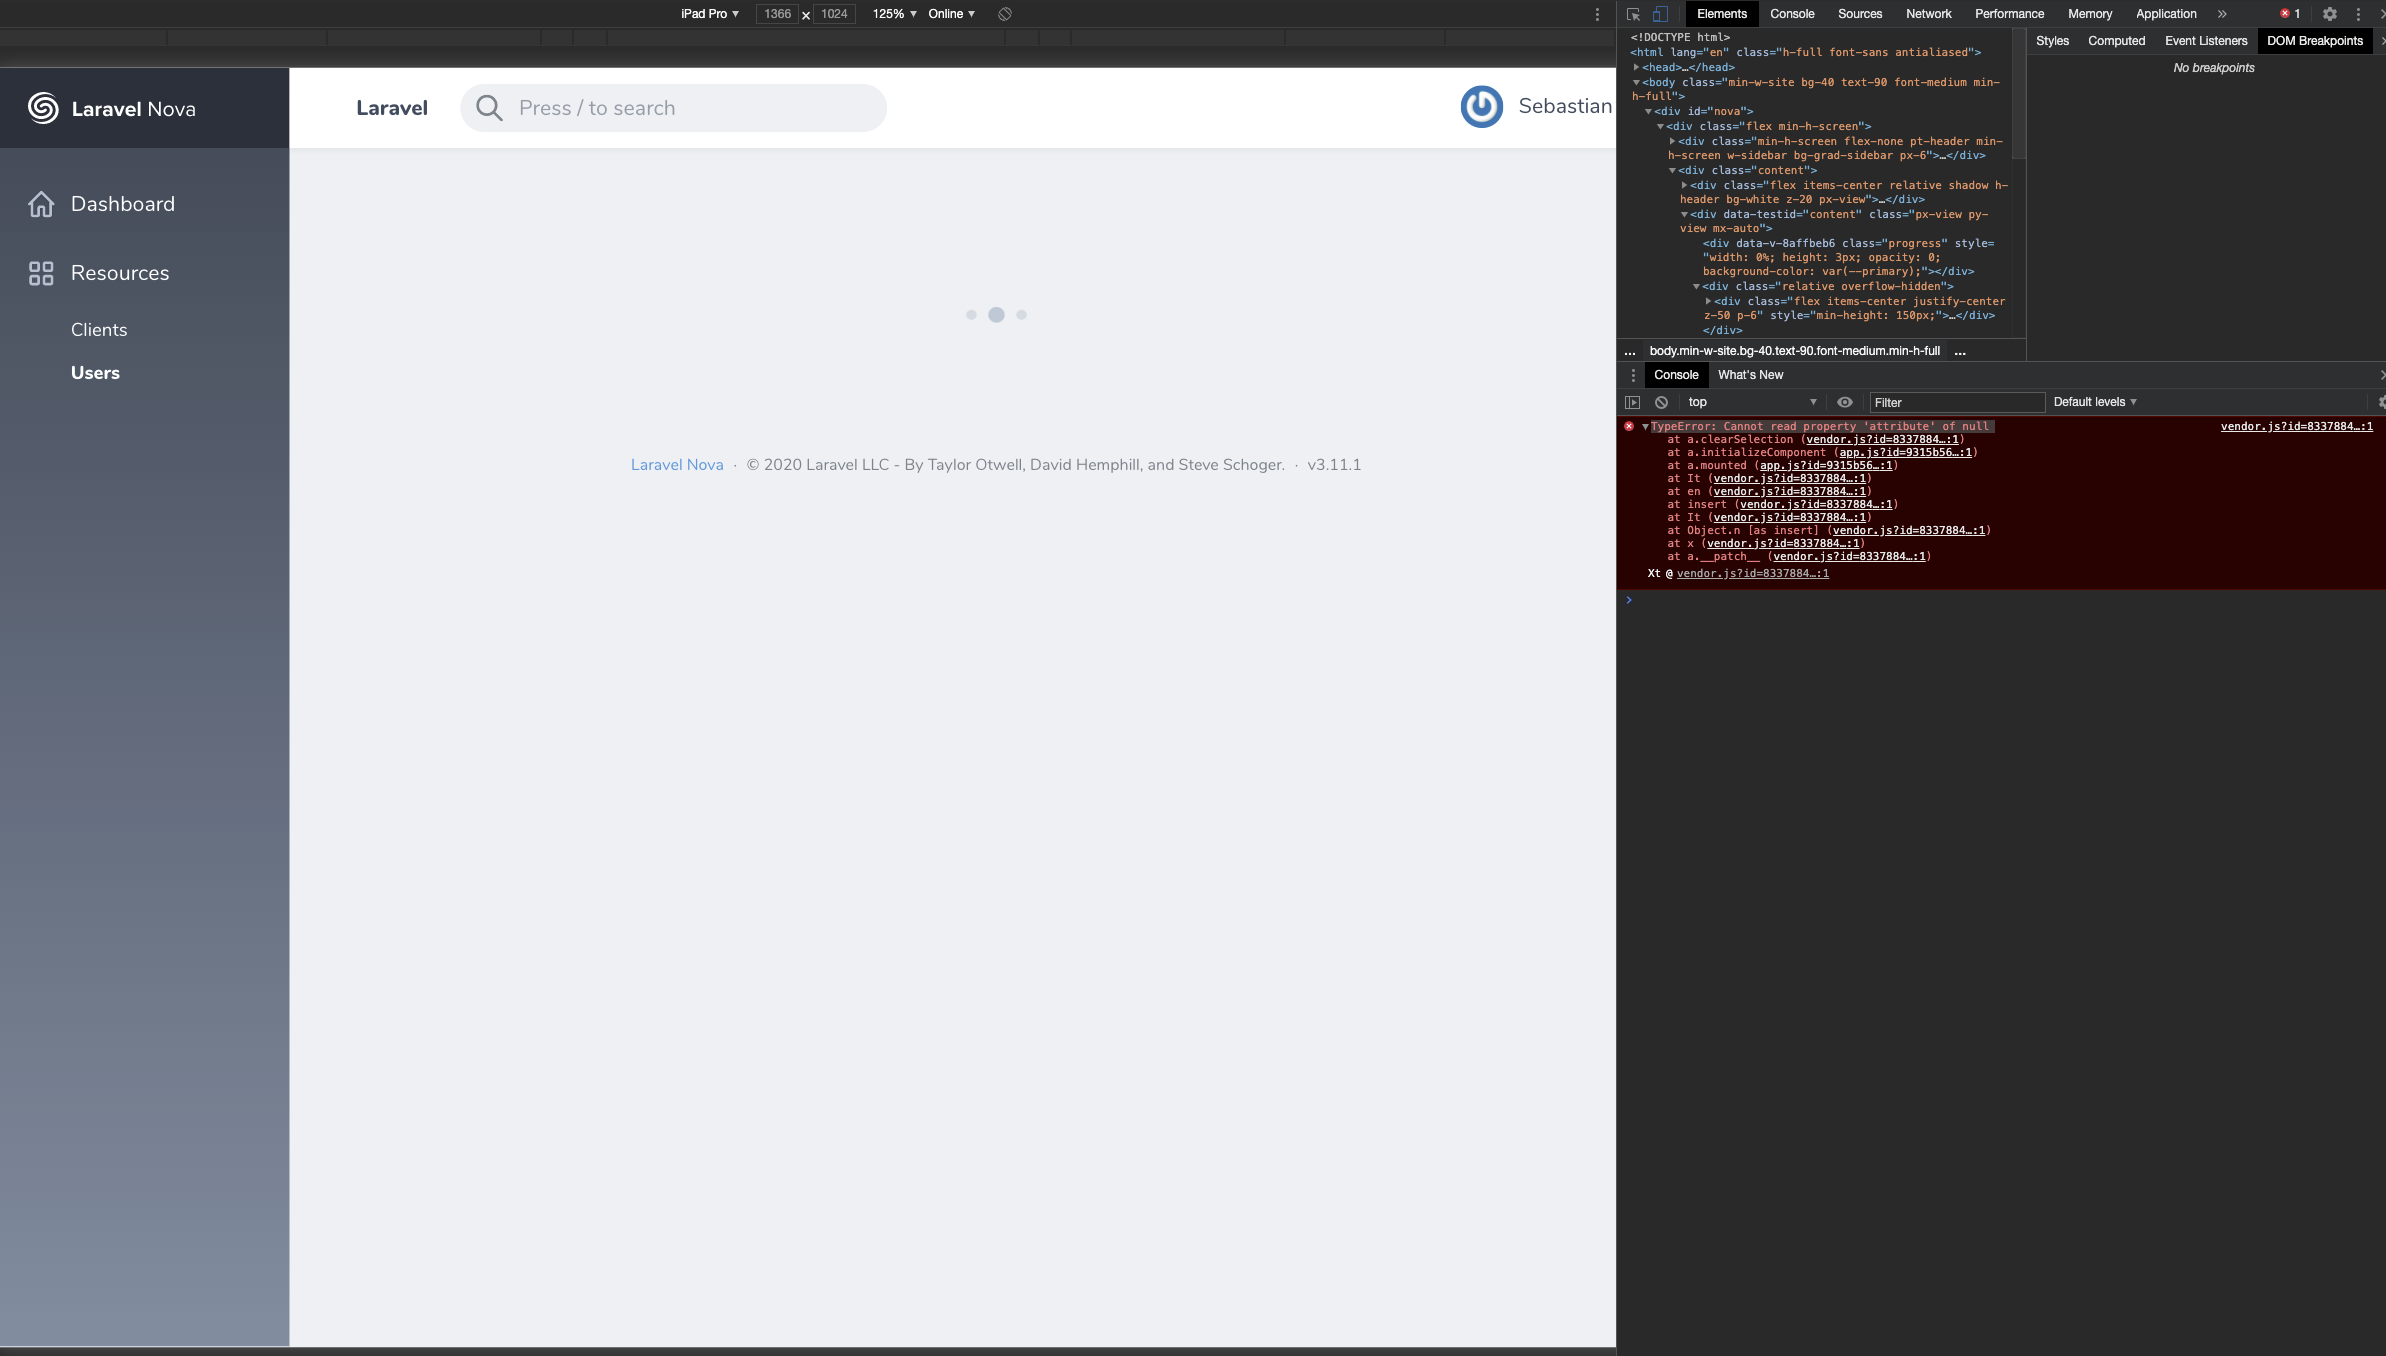
Task: Toggle the console sidebar panel open
Action: tap(1633, 402)
